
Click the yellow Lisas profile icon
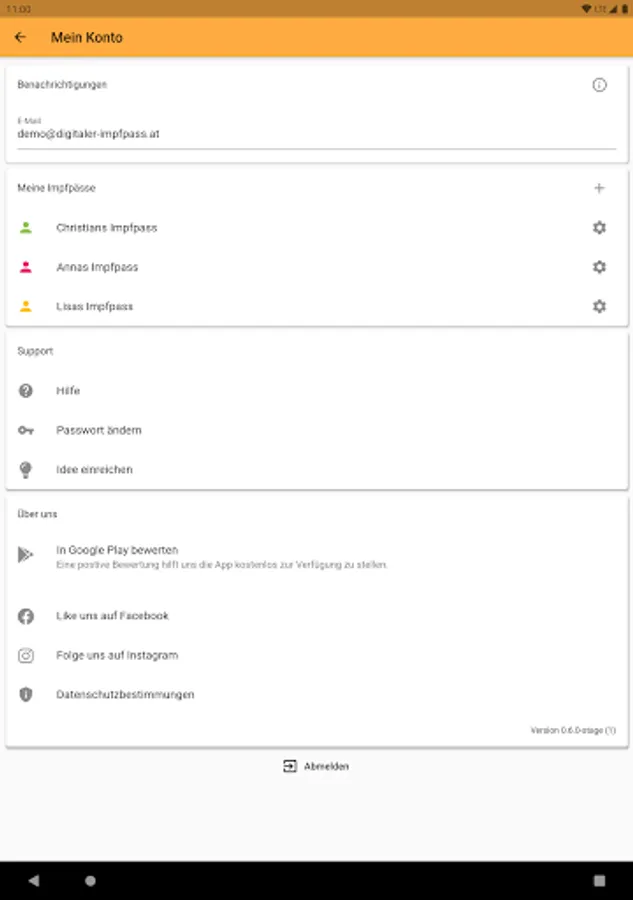click(x=26, y=306)
